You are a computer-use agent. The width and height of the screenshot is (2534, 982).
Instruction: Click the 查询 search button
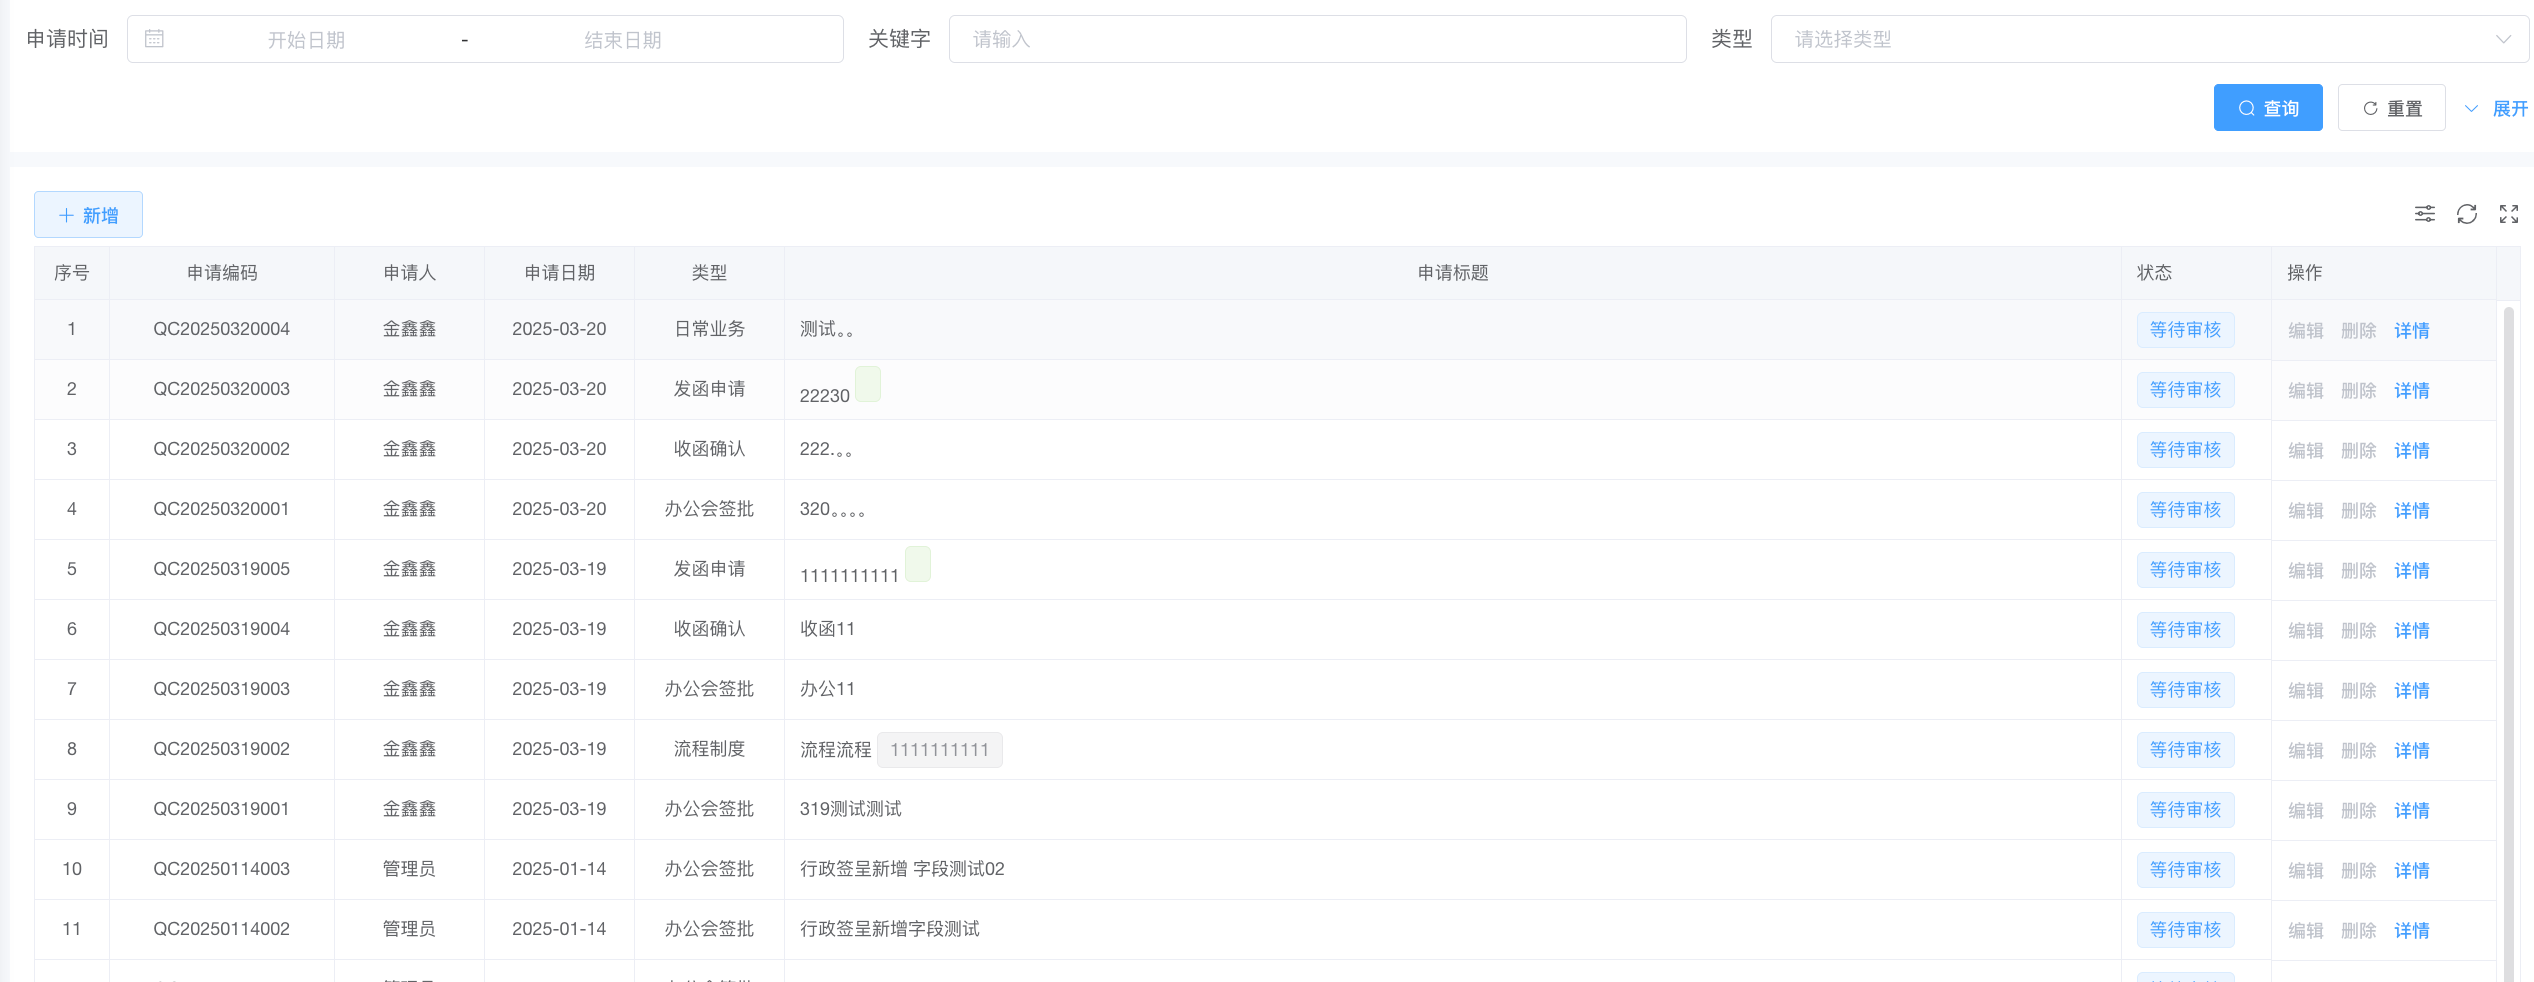tap(2267, 108)
